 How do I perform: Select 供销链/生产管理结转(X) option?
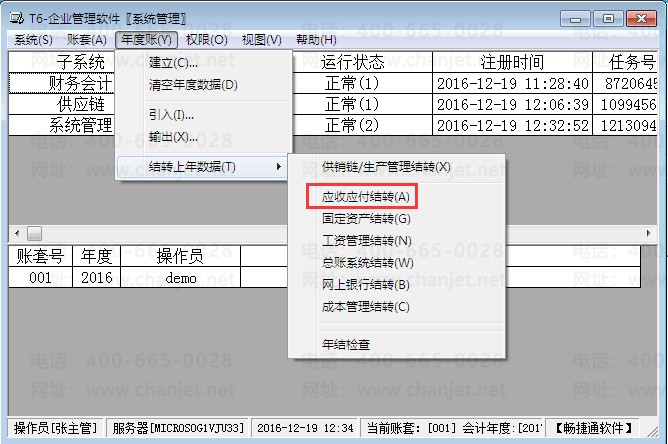pyautogui.click(x=385, y=167)
